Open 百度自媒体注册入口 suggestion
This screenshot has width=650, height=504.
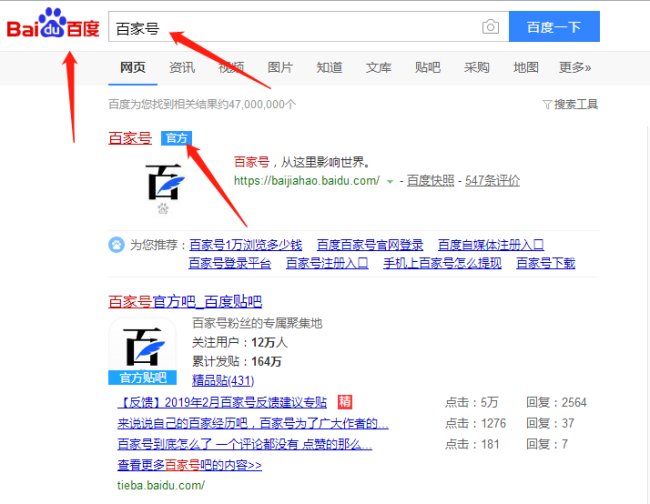click(491, 245)
